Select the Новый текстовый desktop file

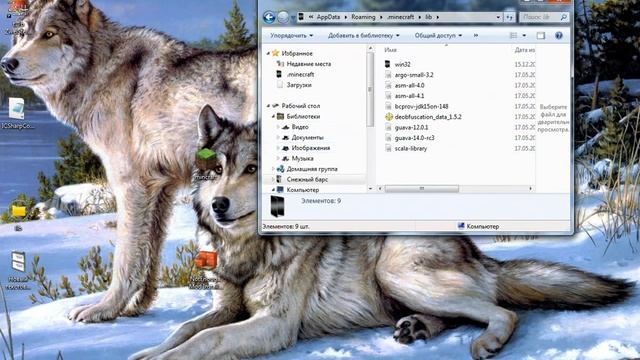[x=18, y=261]
